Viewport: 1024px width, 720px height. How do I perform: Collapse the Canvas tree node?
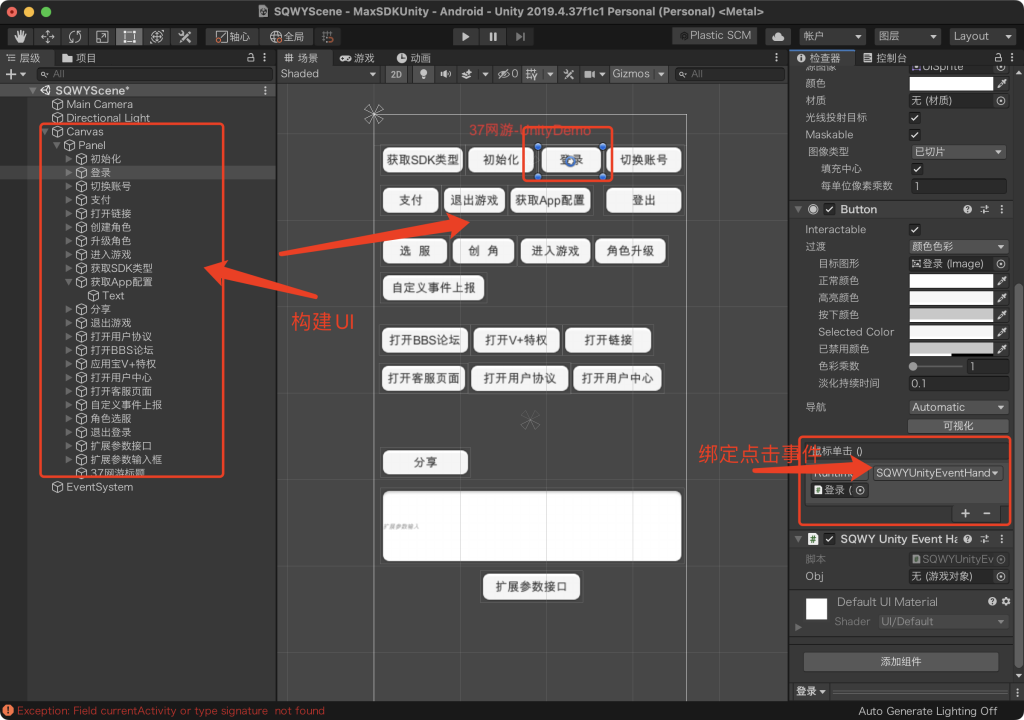click(x=45, y=131)
